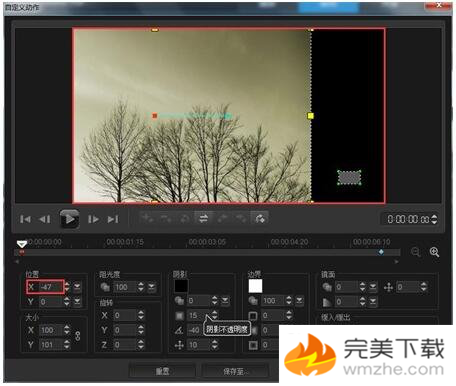Jump to end of clip
This screenshot has width=456, height=386.
113,219
